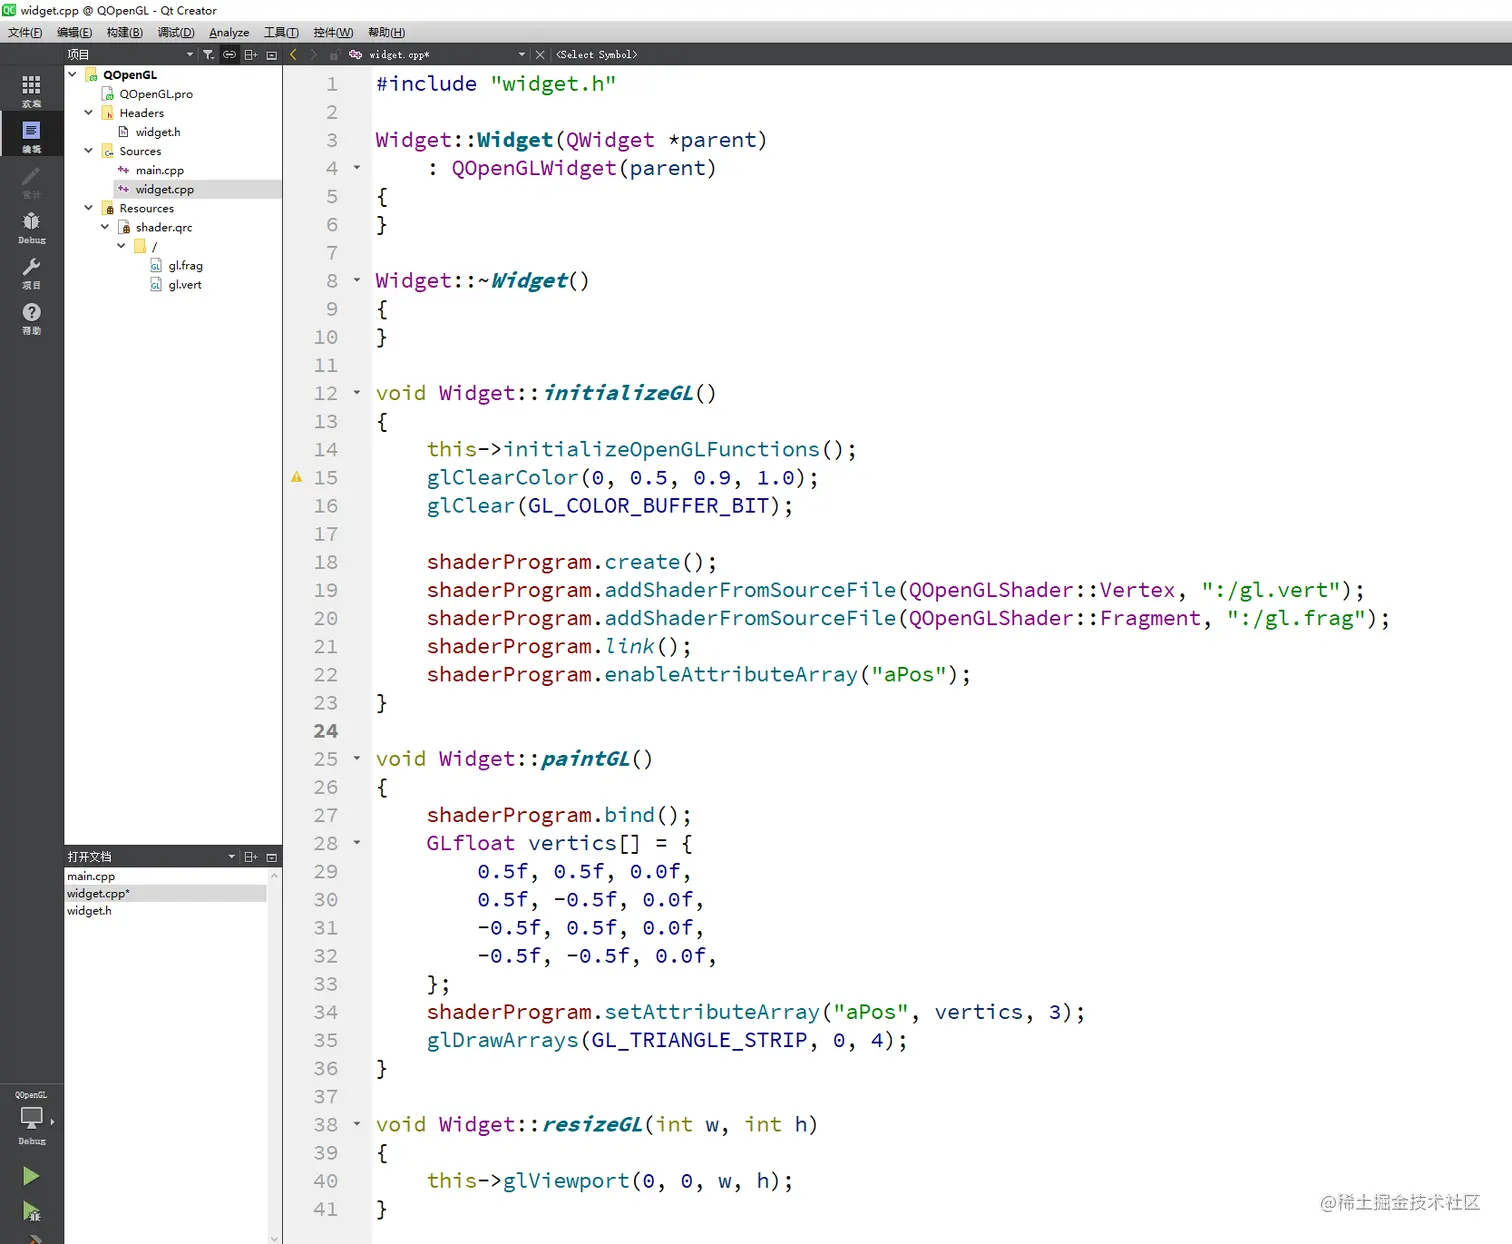This screenshot has height=1244, width=1512.
Task: Run the project with the green play button
Action: coord(31,1176)
